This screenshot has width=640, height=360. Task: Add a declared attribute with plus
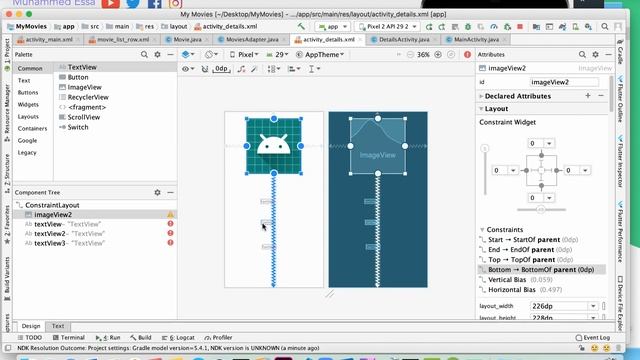click(588, 96)
